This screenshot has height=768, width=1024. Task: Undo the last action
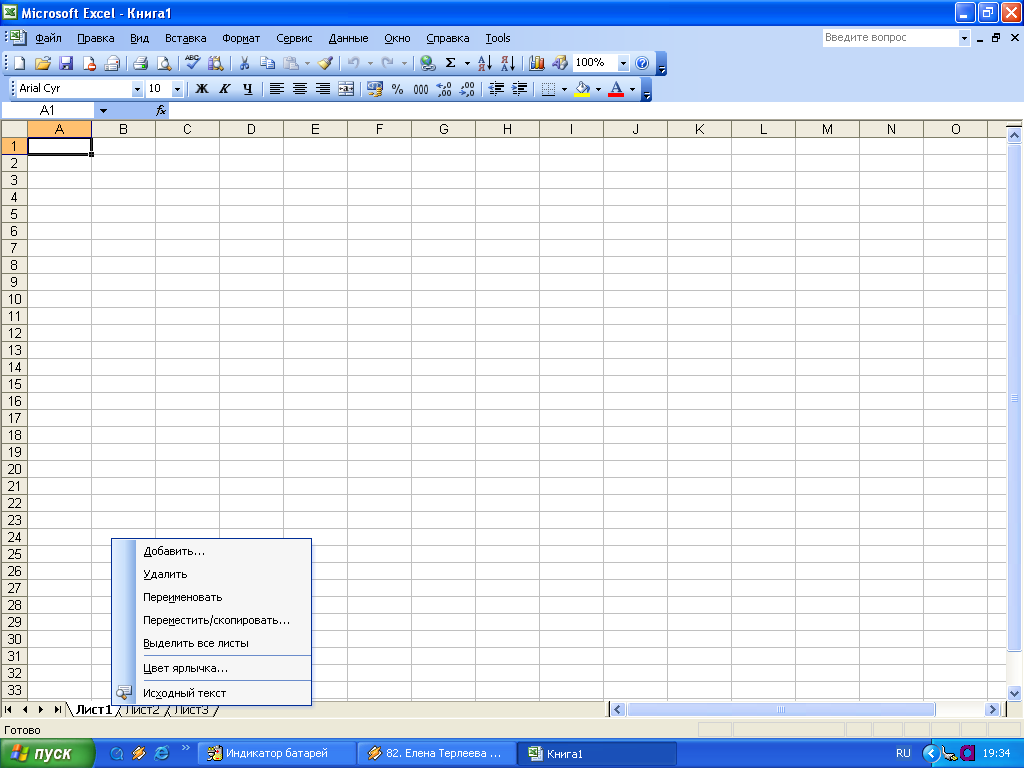coord(353,63)
